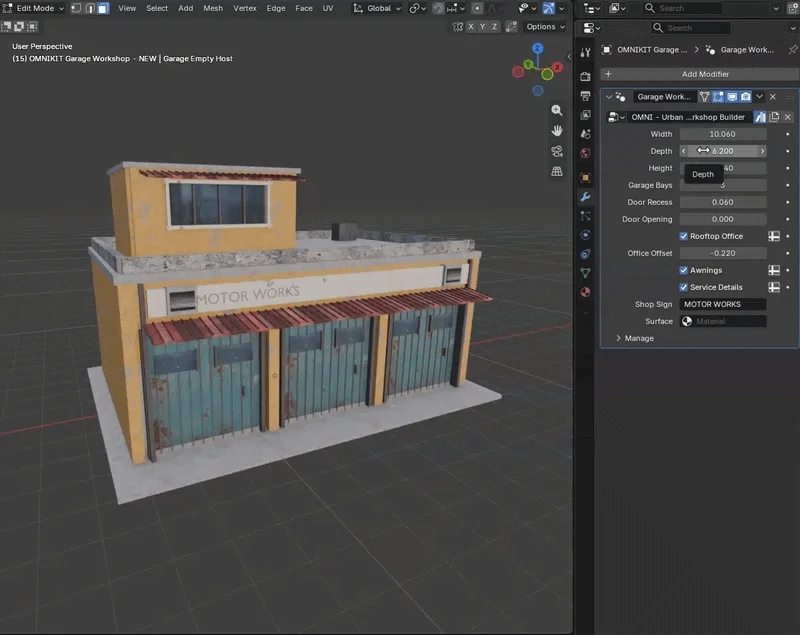The width and height of the screenshot is (800, 635).
Task: Open the Object Data properties tab
Action: 585,273
